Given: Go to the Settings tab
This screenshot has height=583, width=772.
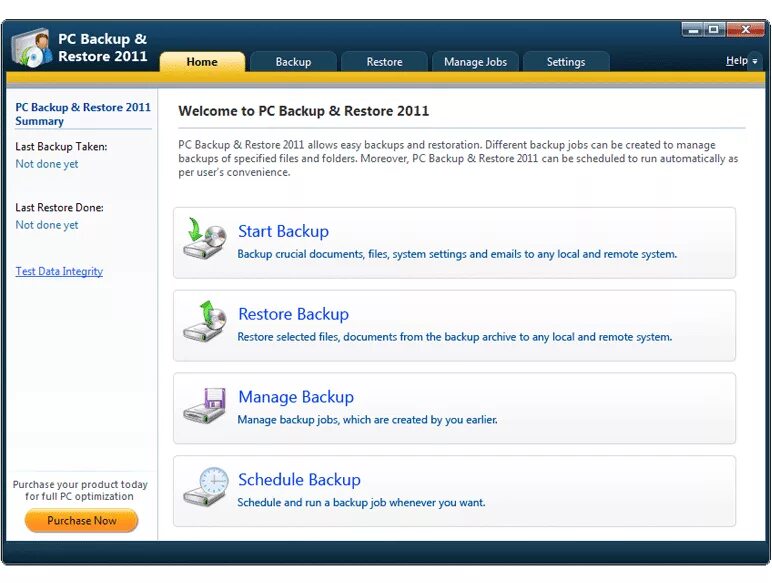Looking at the screenshot, I should pos(566,62).
